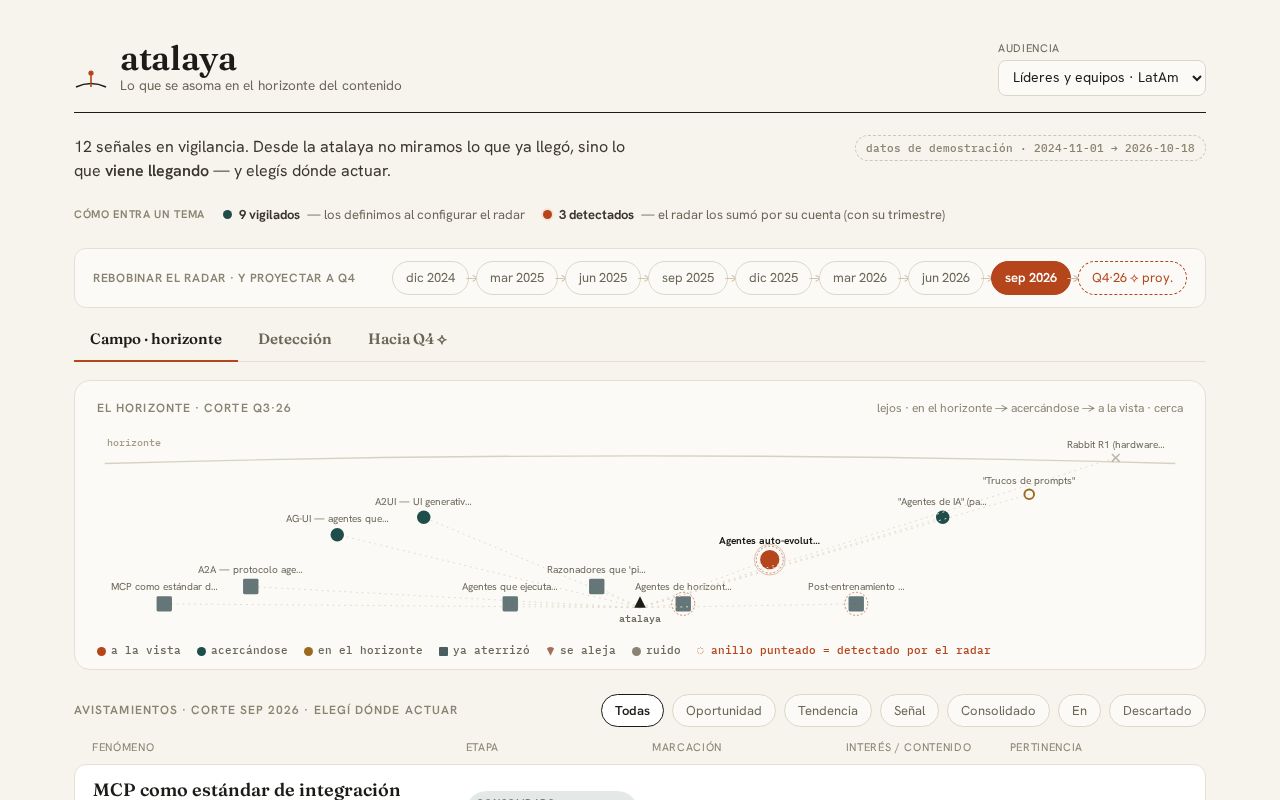The image size is (1280, 800).
Task: Click the orange Agentes auto-evolutivos marker
Action: (769, 560)
